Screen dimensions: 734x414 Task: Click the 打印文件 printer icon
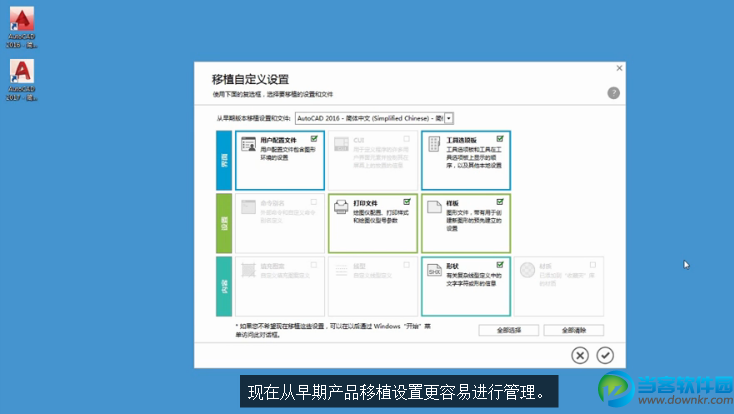point(341,207)
